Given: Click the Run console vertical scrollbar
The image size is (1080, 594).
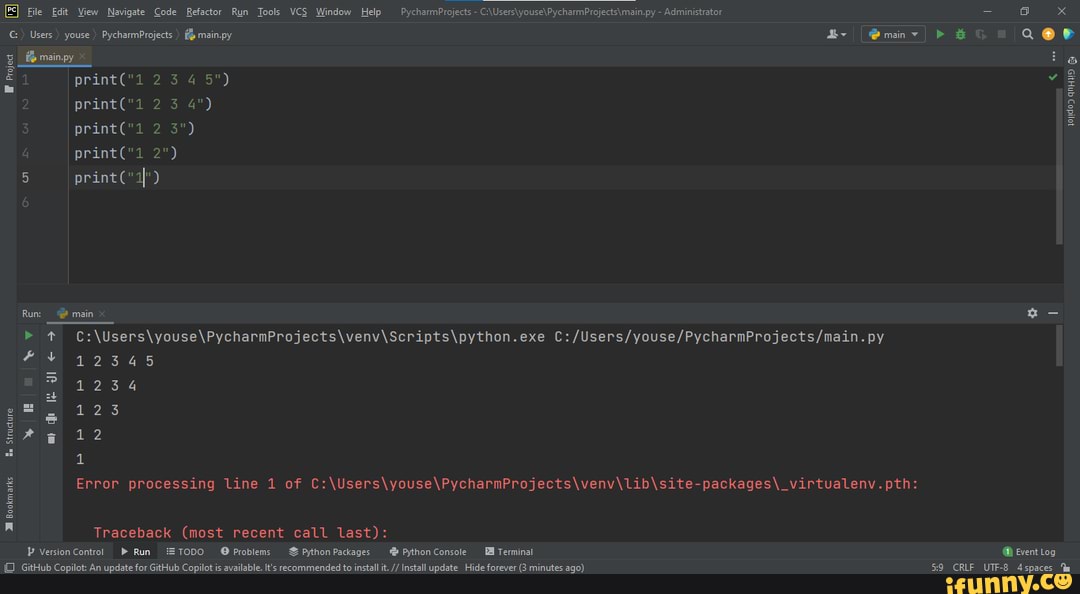Looking at the screenshot, I should [x=1059, y=346].
